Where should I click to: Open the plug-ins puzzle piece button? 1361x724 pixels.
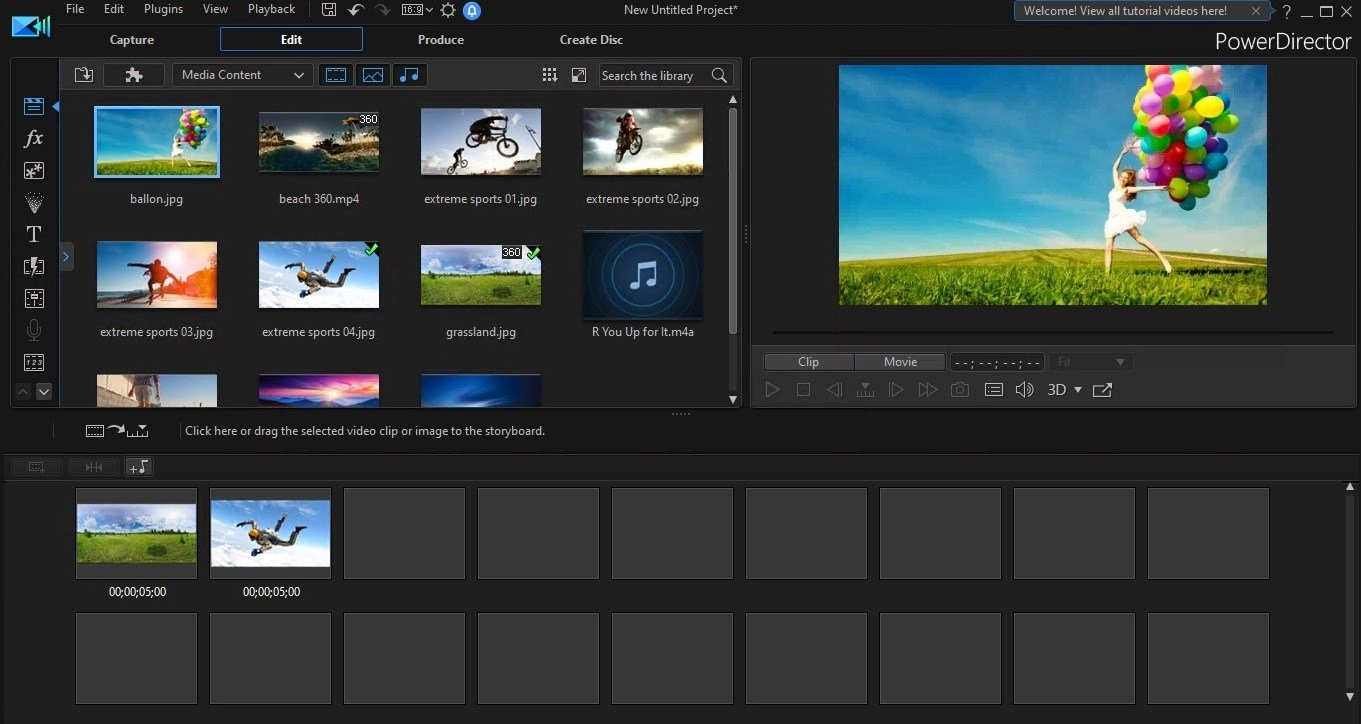pyautogui.click(x=134, y=75)
